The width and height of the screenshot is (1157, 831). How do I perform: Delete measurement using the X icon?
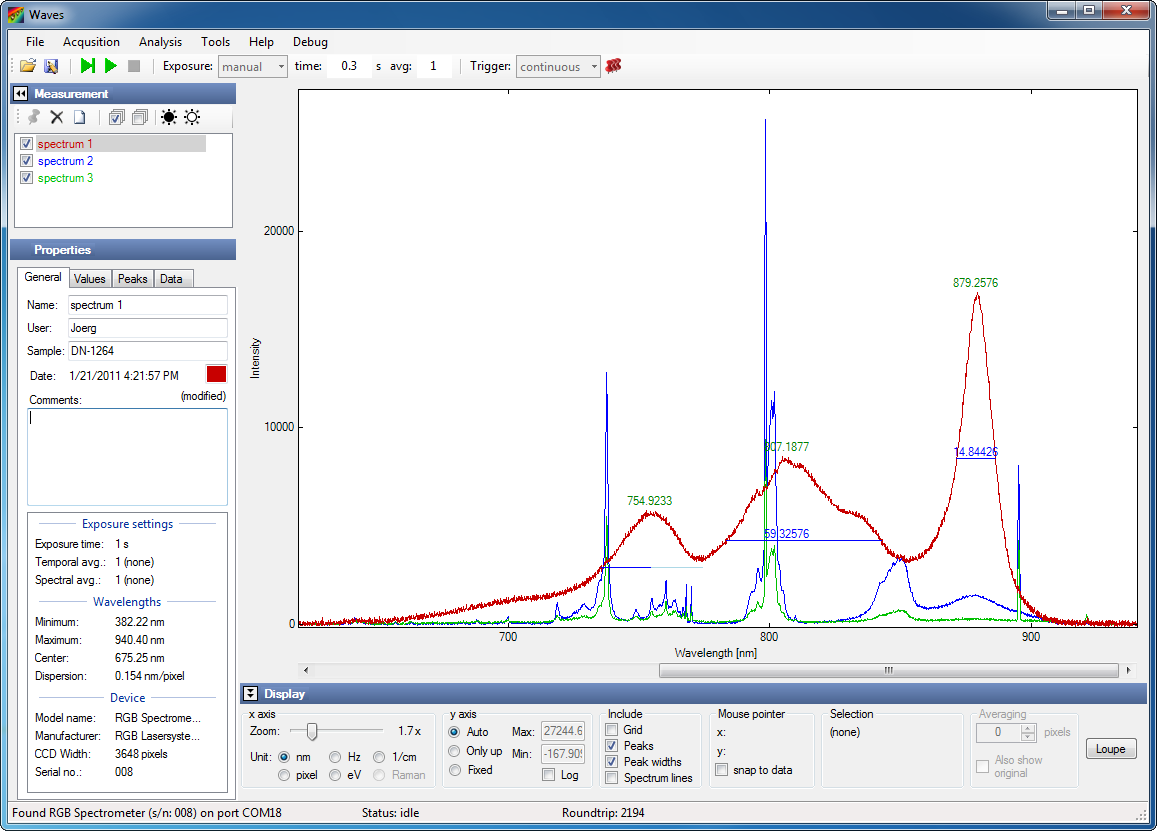[57, 117]
